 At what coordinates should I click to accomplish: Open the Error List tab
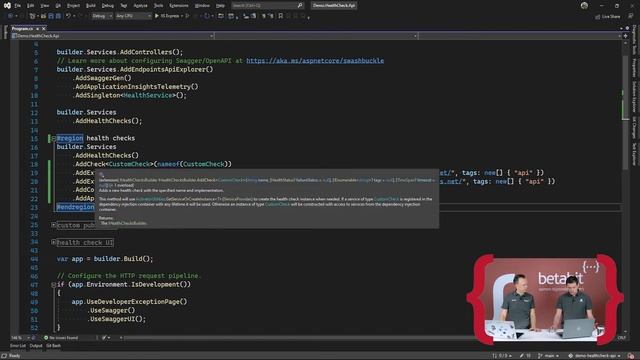click(x=18, y=346)
